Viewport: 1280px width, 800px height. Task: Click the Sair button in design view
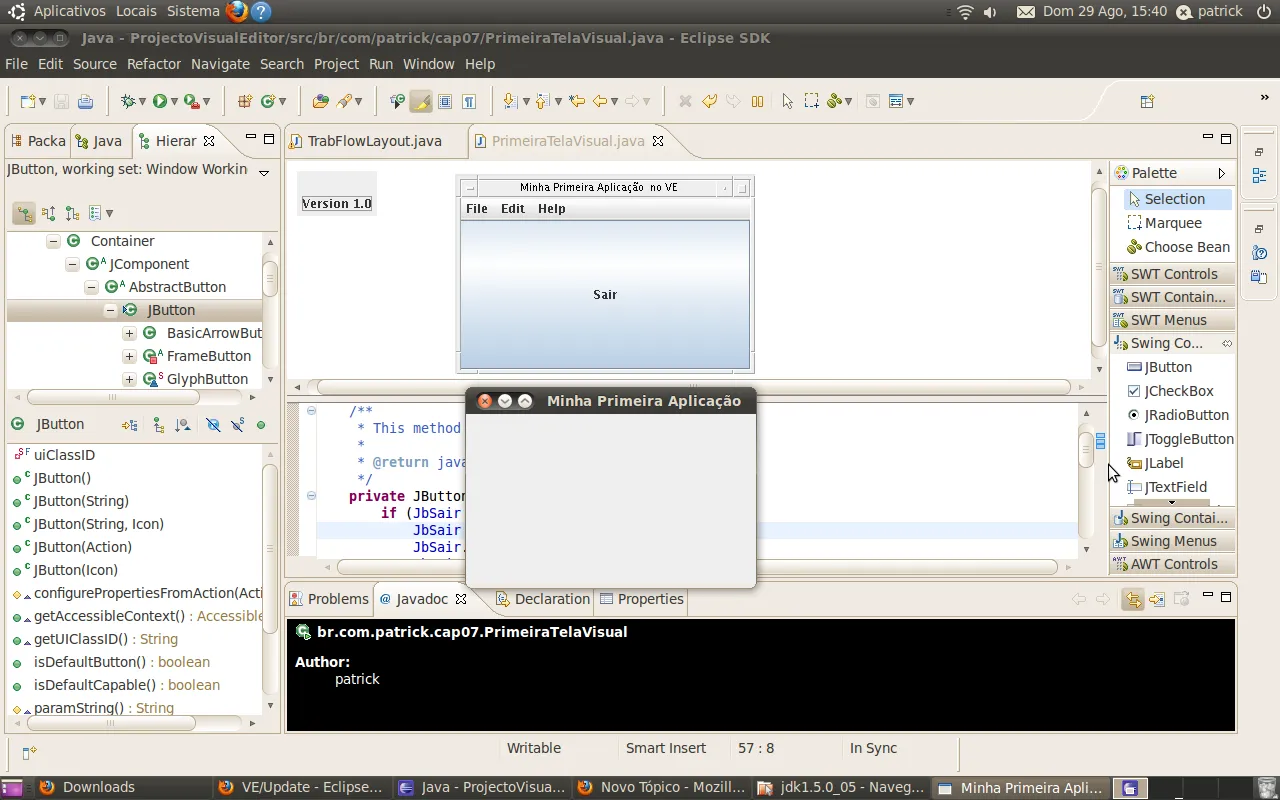pyautogui.click(x=604, y=295)
